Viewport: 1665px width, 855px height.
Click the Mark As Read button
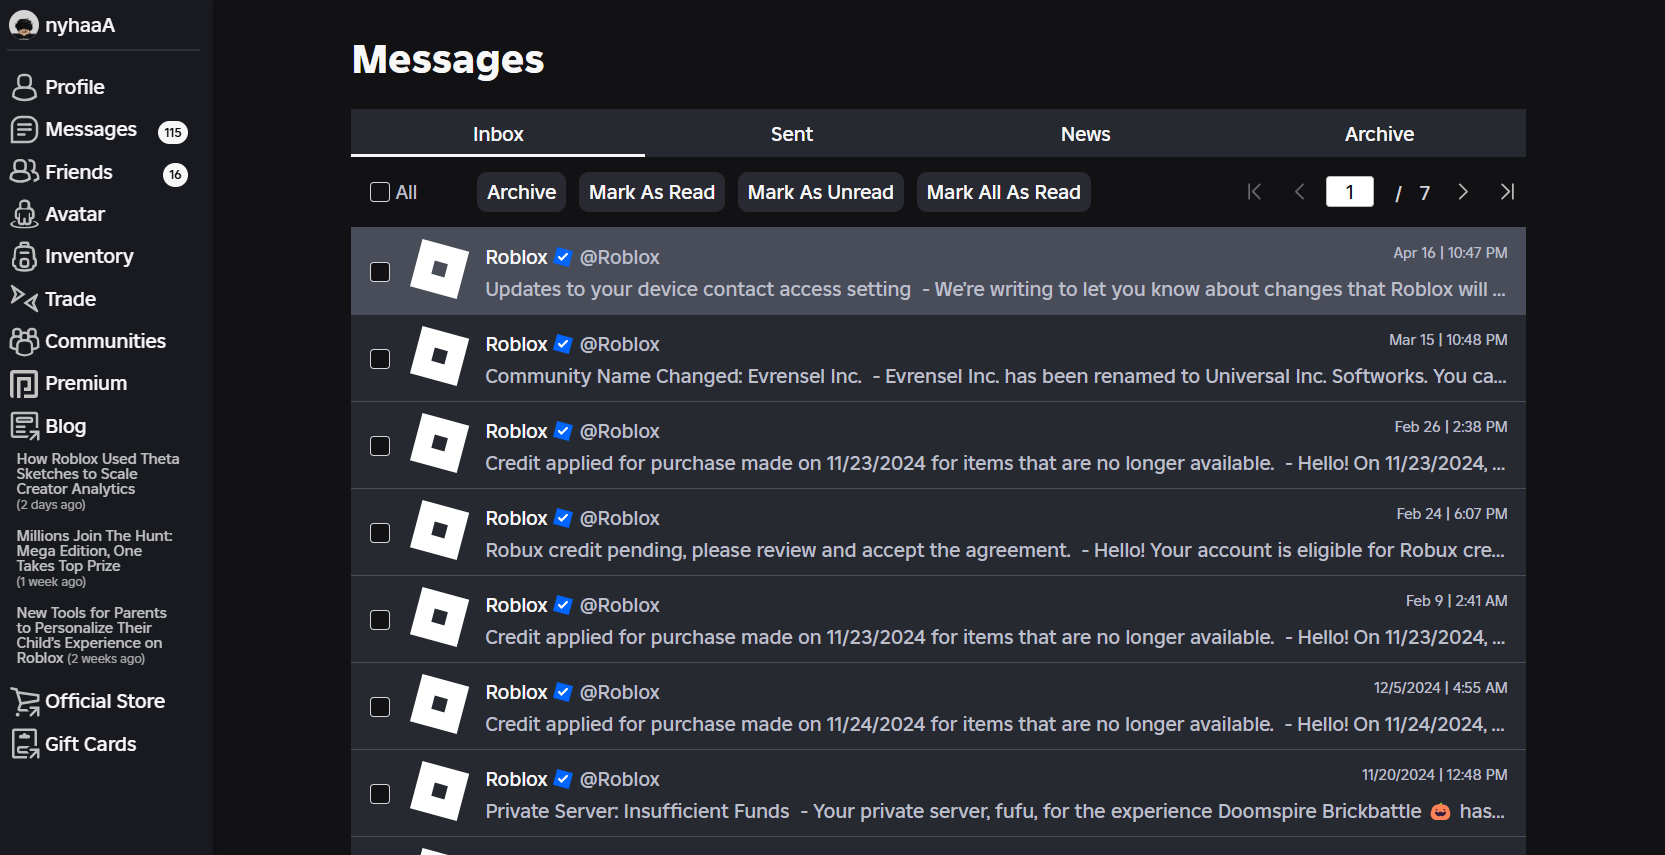[652, 192]
